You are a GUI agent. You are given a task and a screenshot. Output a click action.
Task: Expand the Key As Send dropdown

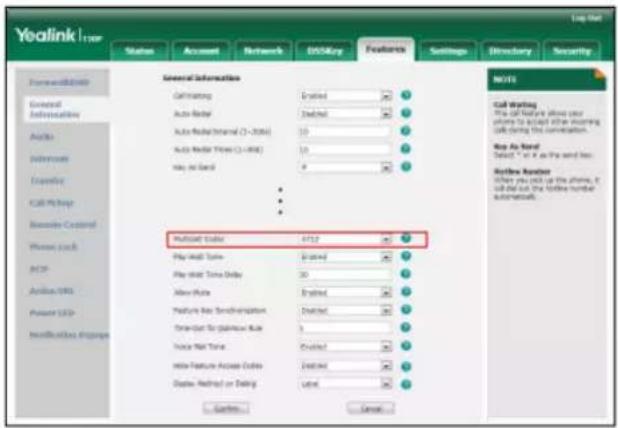tap(387, 167)
